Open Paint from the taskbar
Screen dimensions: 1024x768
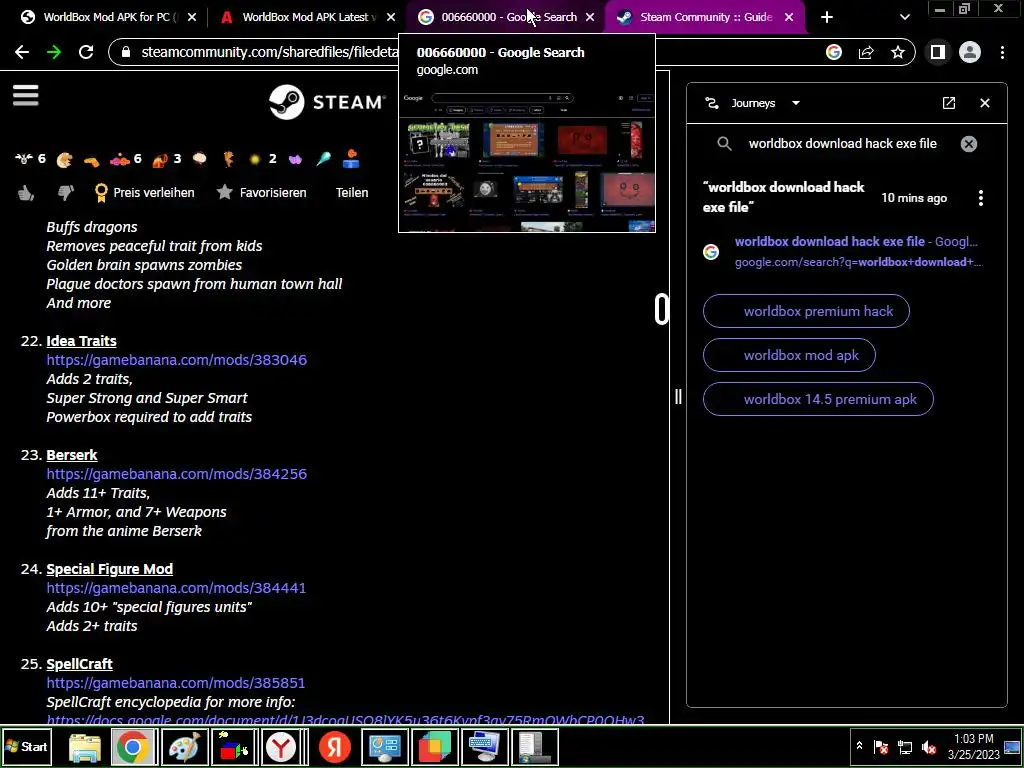[185, 746]
